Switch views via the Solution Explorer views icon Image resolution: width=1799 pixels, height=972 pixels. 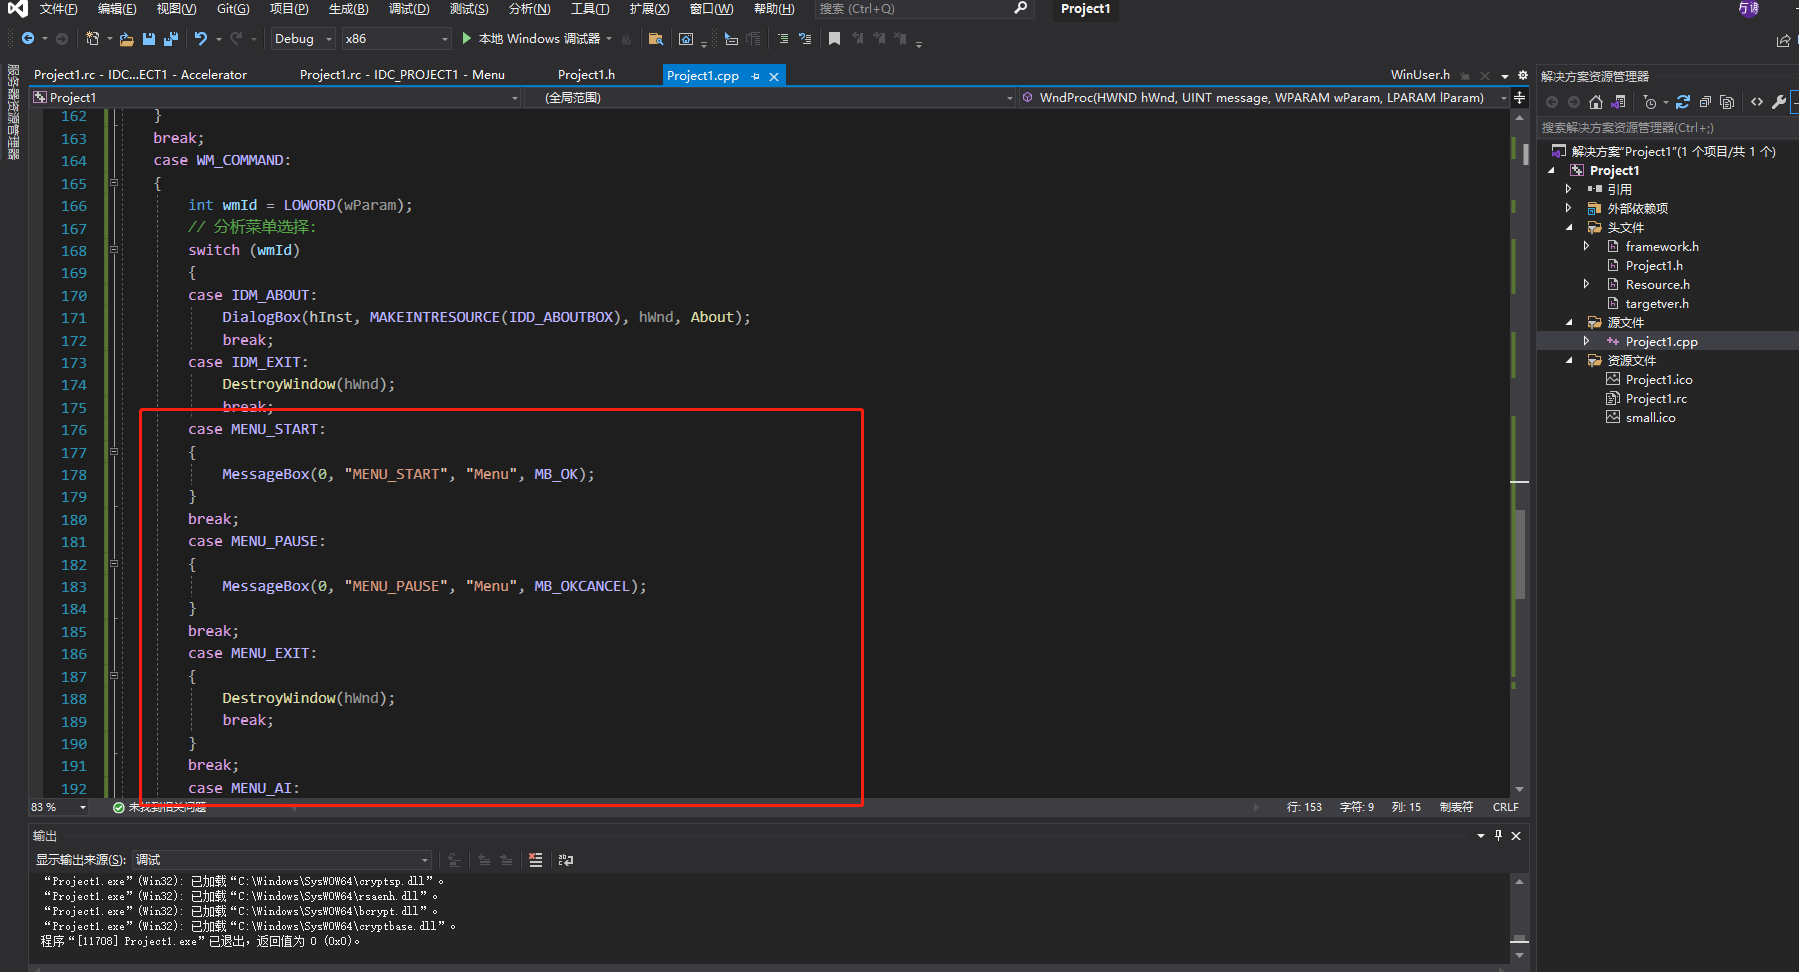click(x=1619, y=102)
